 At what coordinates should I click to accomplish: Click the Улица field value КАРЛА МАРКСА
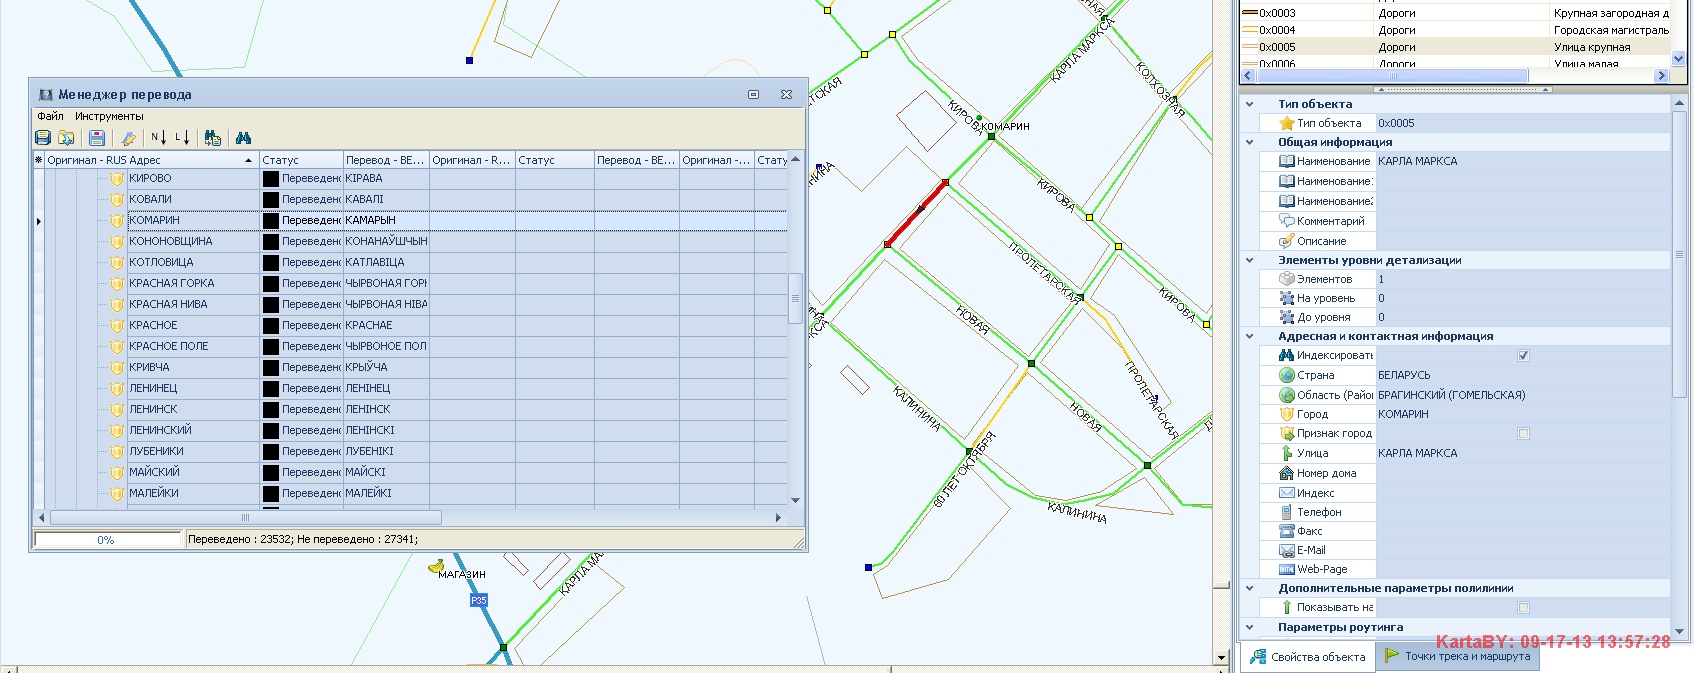coord(1418,453)
